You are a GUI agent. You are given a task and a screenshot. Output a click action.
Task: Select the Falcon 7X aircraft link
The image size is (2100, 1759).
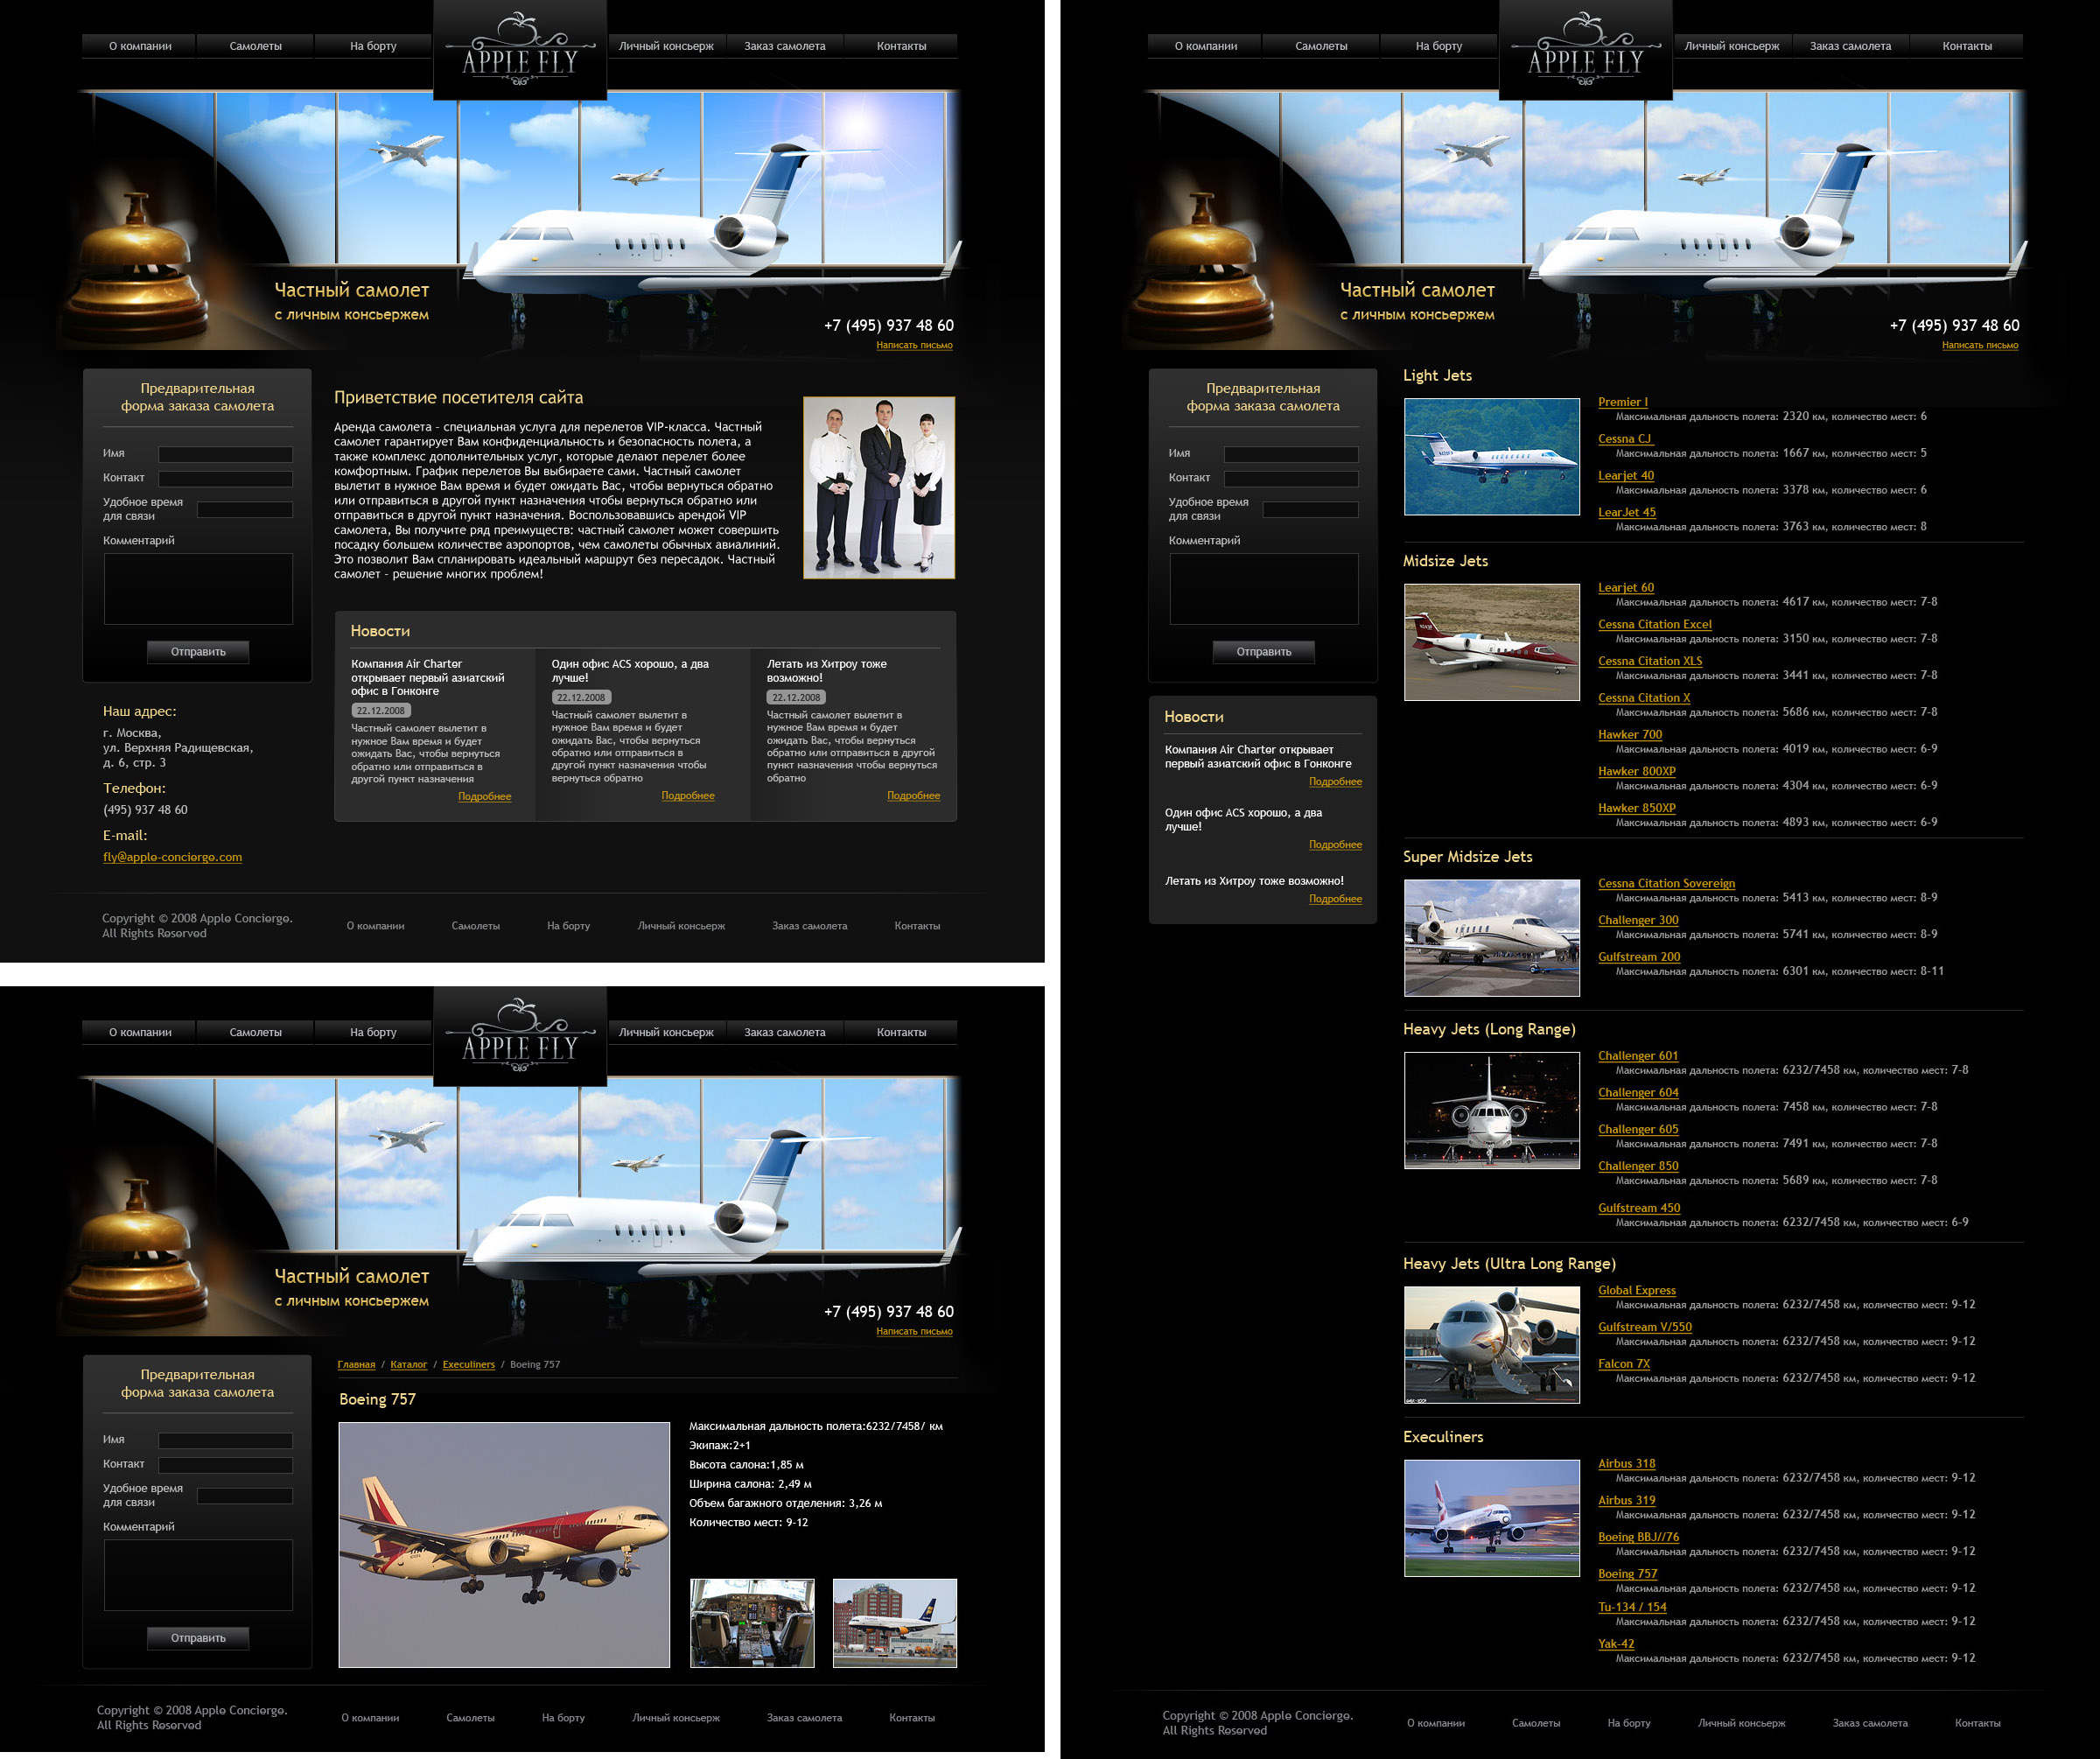click(x=1623, y=1364)
